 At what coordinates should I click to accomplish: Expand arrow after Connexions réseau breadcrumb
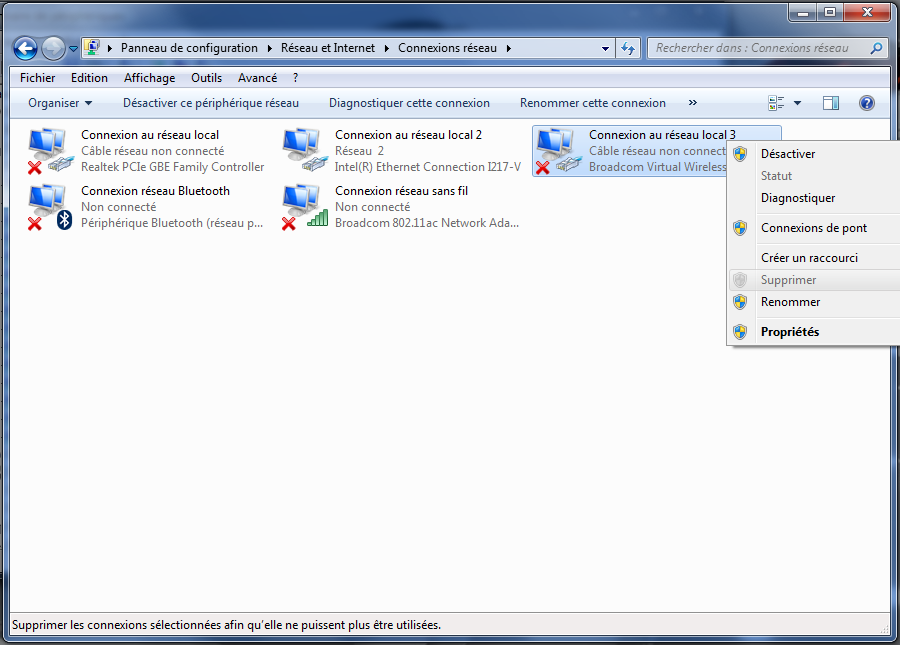coord(509,48)
